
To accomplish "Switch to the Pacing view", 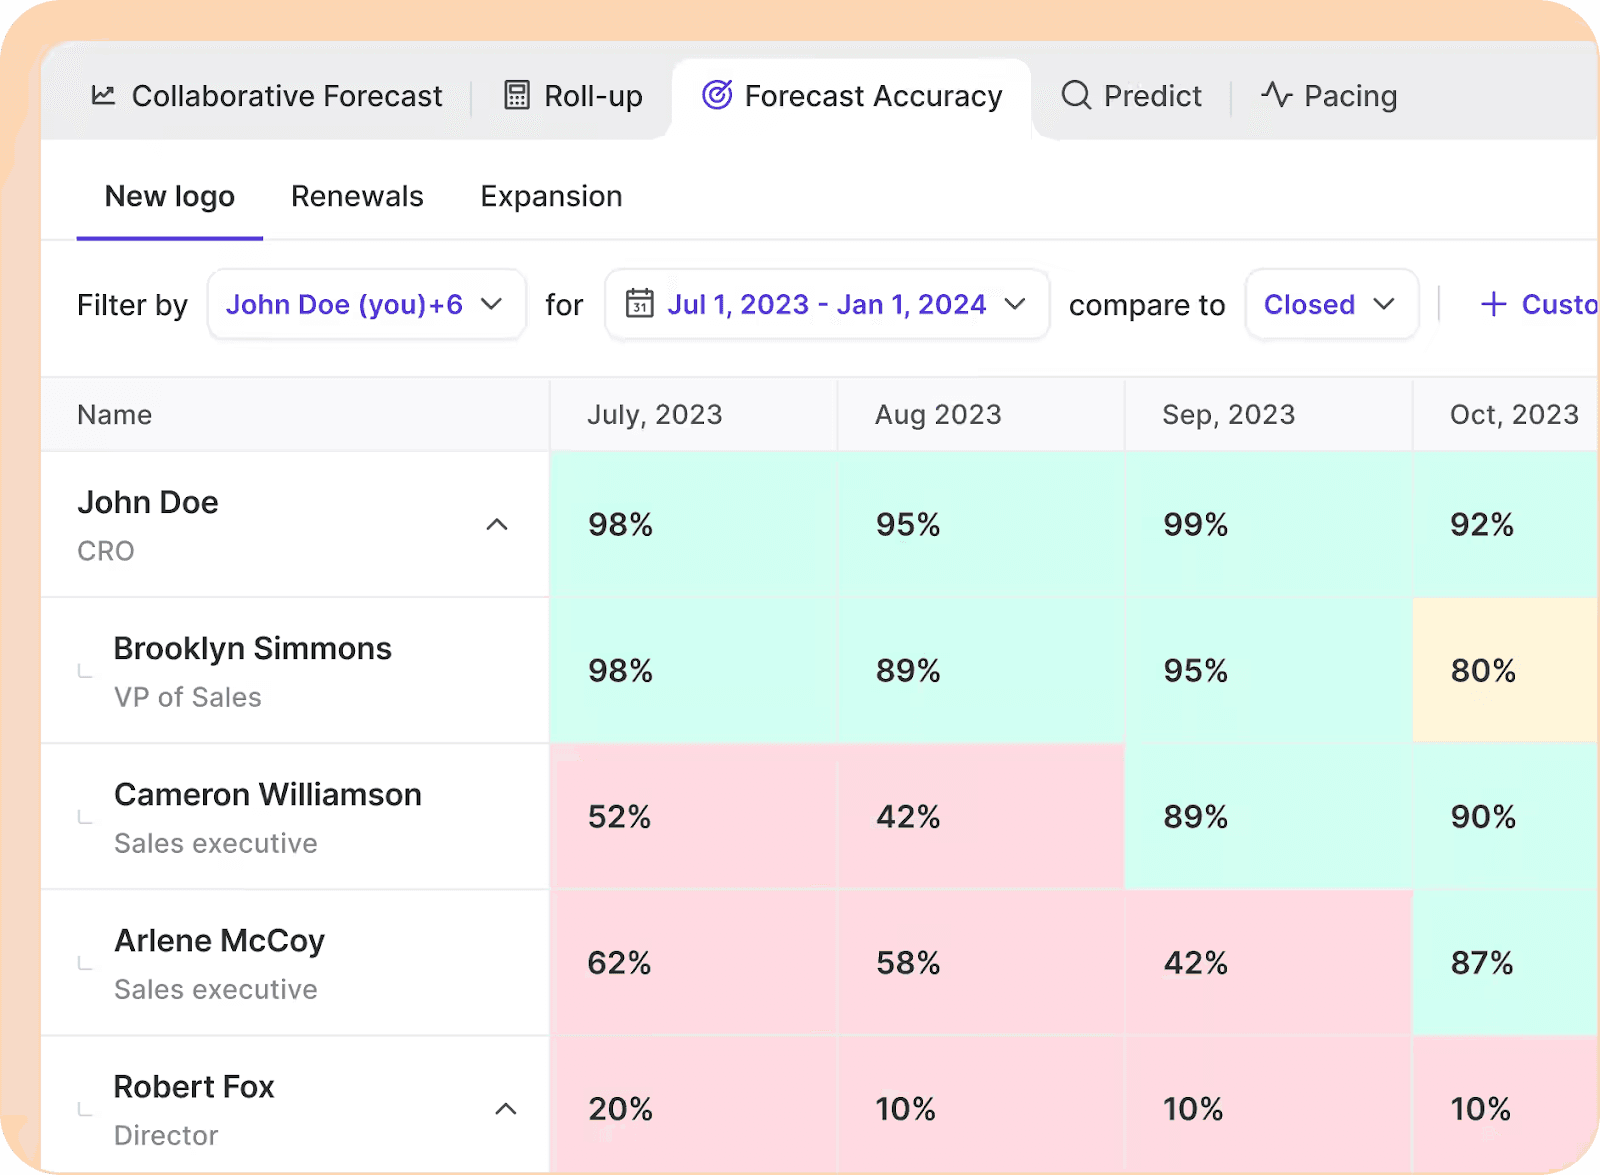I will pyautogui.click(x=1349, y=95).
